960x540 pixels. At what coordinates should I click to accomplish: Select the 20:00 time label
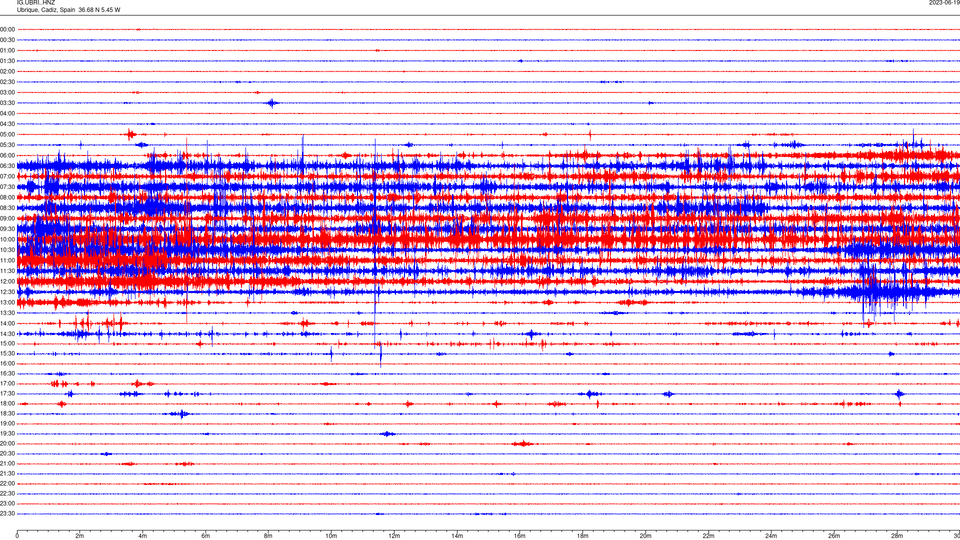[x=7, y=444]
